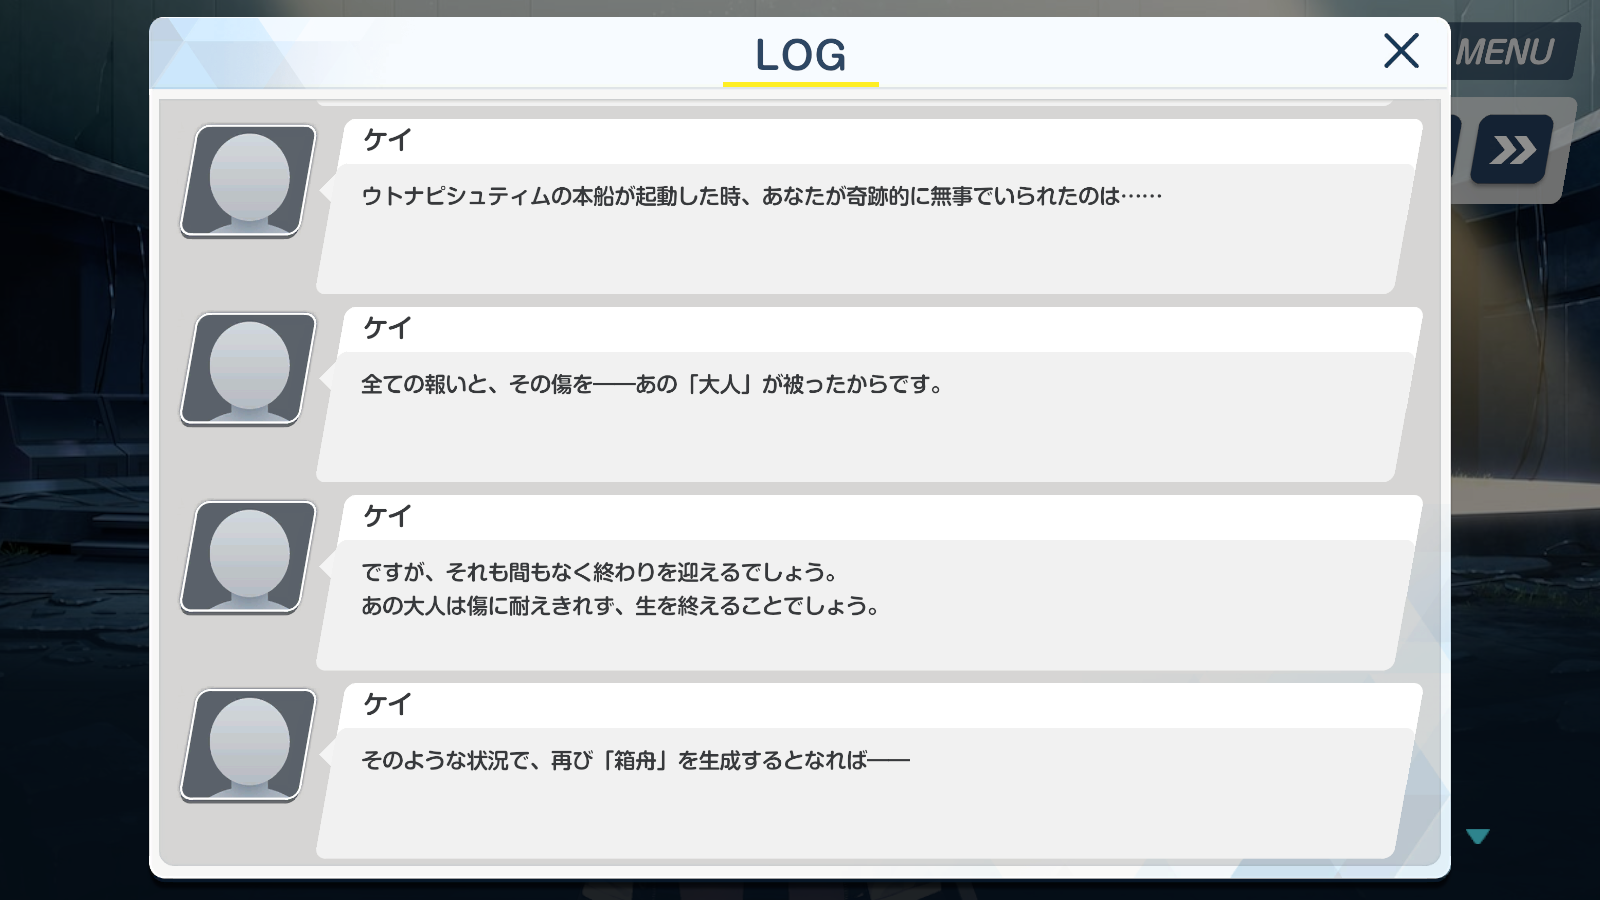Click the ケイ name above the ウトナピシュティム entry
The height and width of the screenshot is (900, 1600).
click(387, 140)
